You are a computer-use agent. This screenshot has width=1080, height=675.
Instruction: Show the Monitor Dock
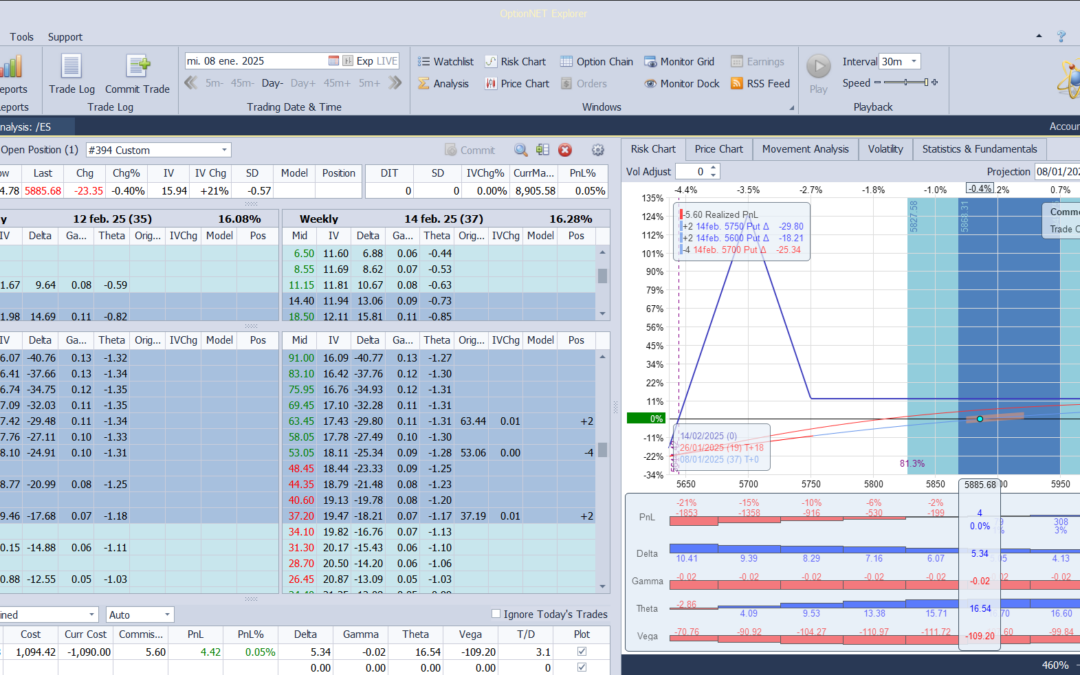[x=681, y=84]
